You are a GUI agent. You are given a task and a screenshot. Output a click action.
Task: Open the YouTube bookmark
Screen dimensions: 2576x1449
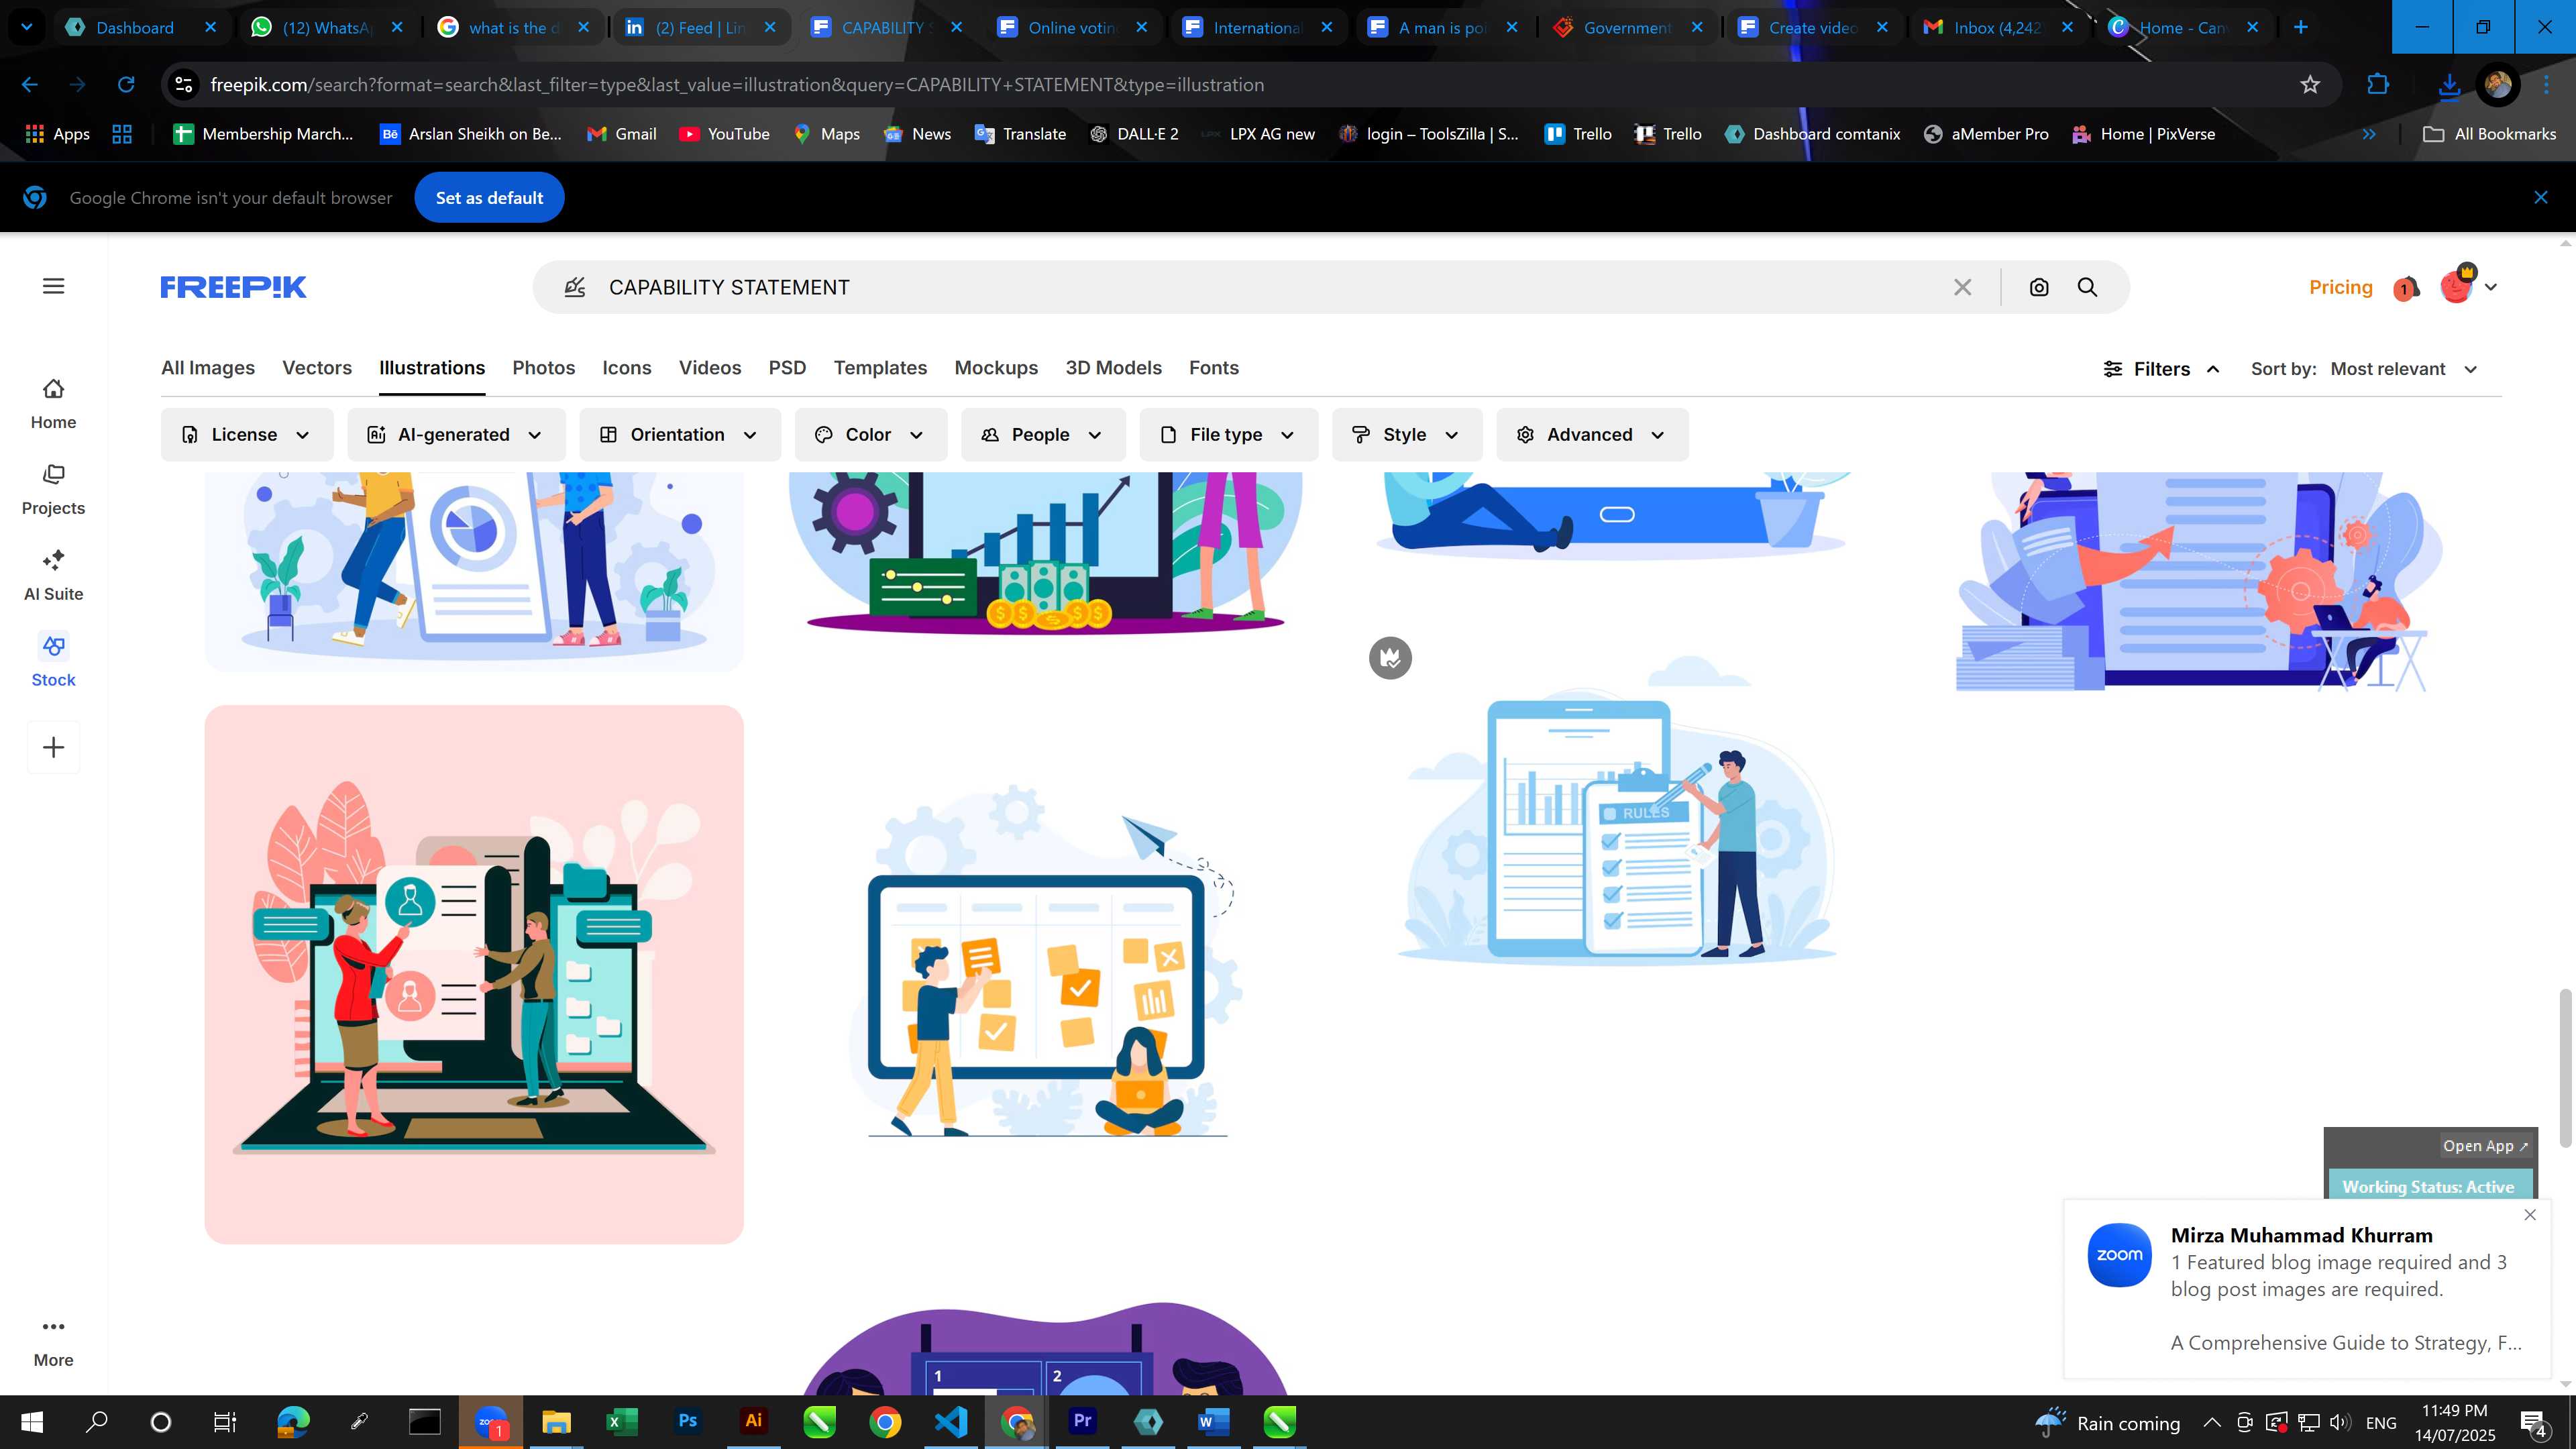coord(724,134)
